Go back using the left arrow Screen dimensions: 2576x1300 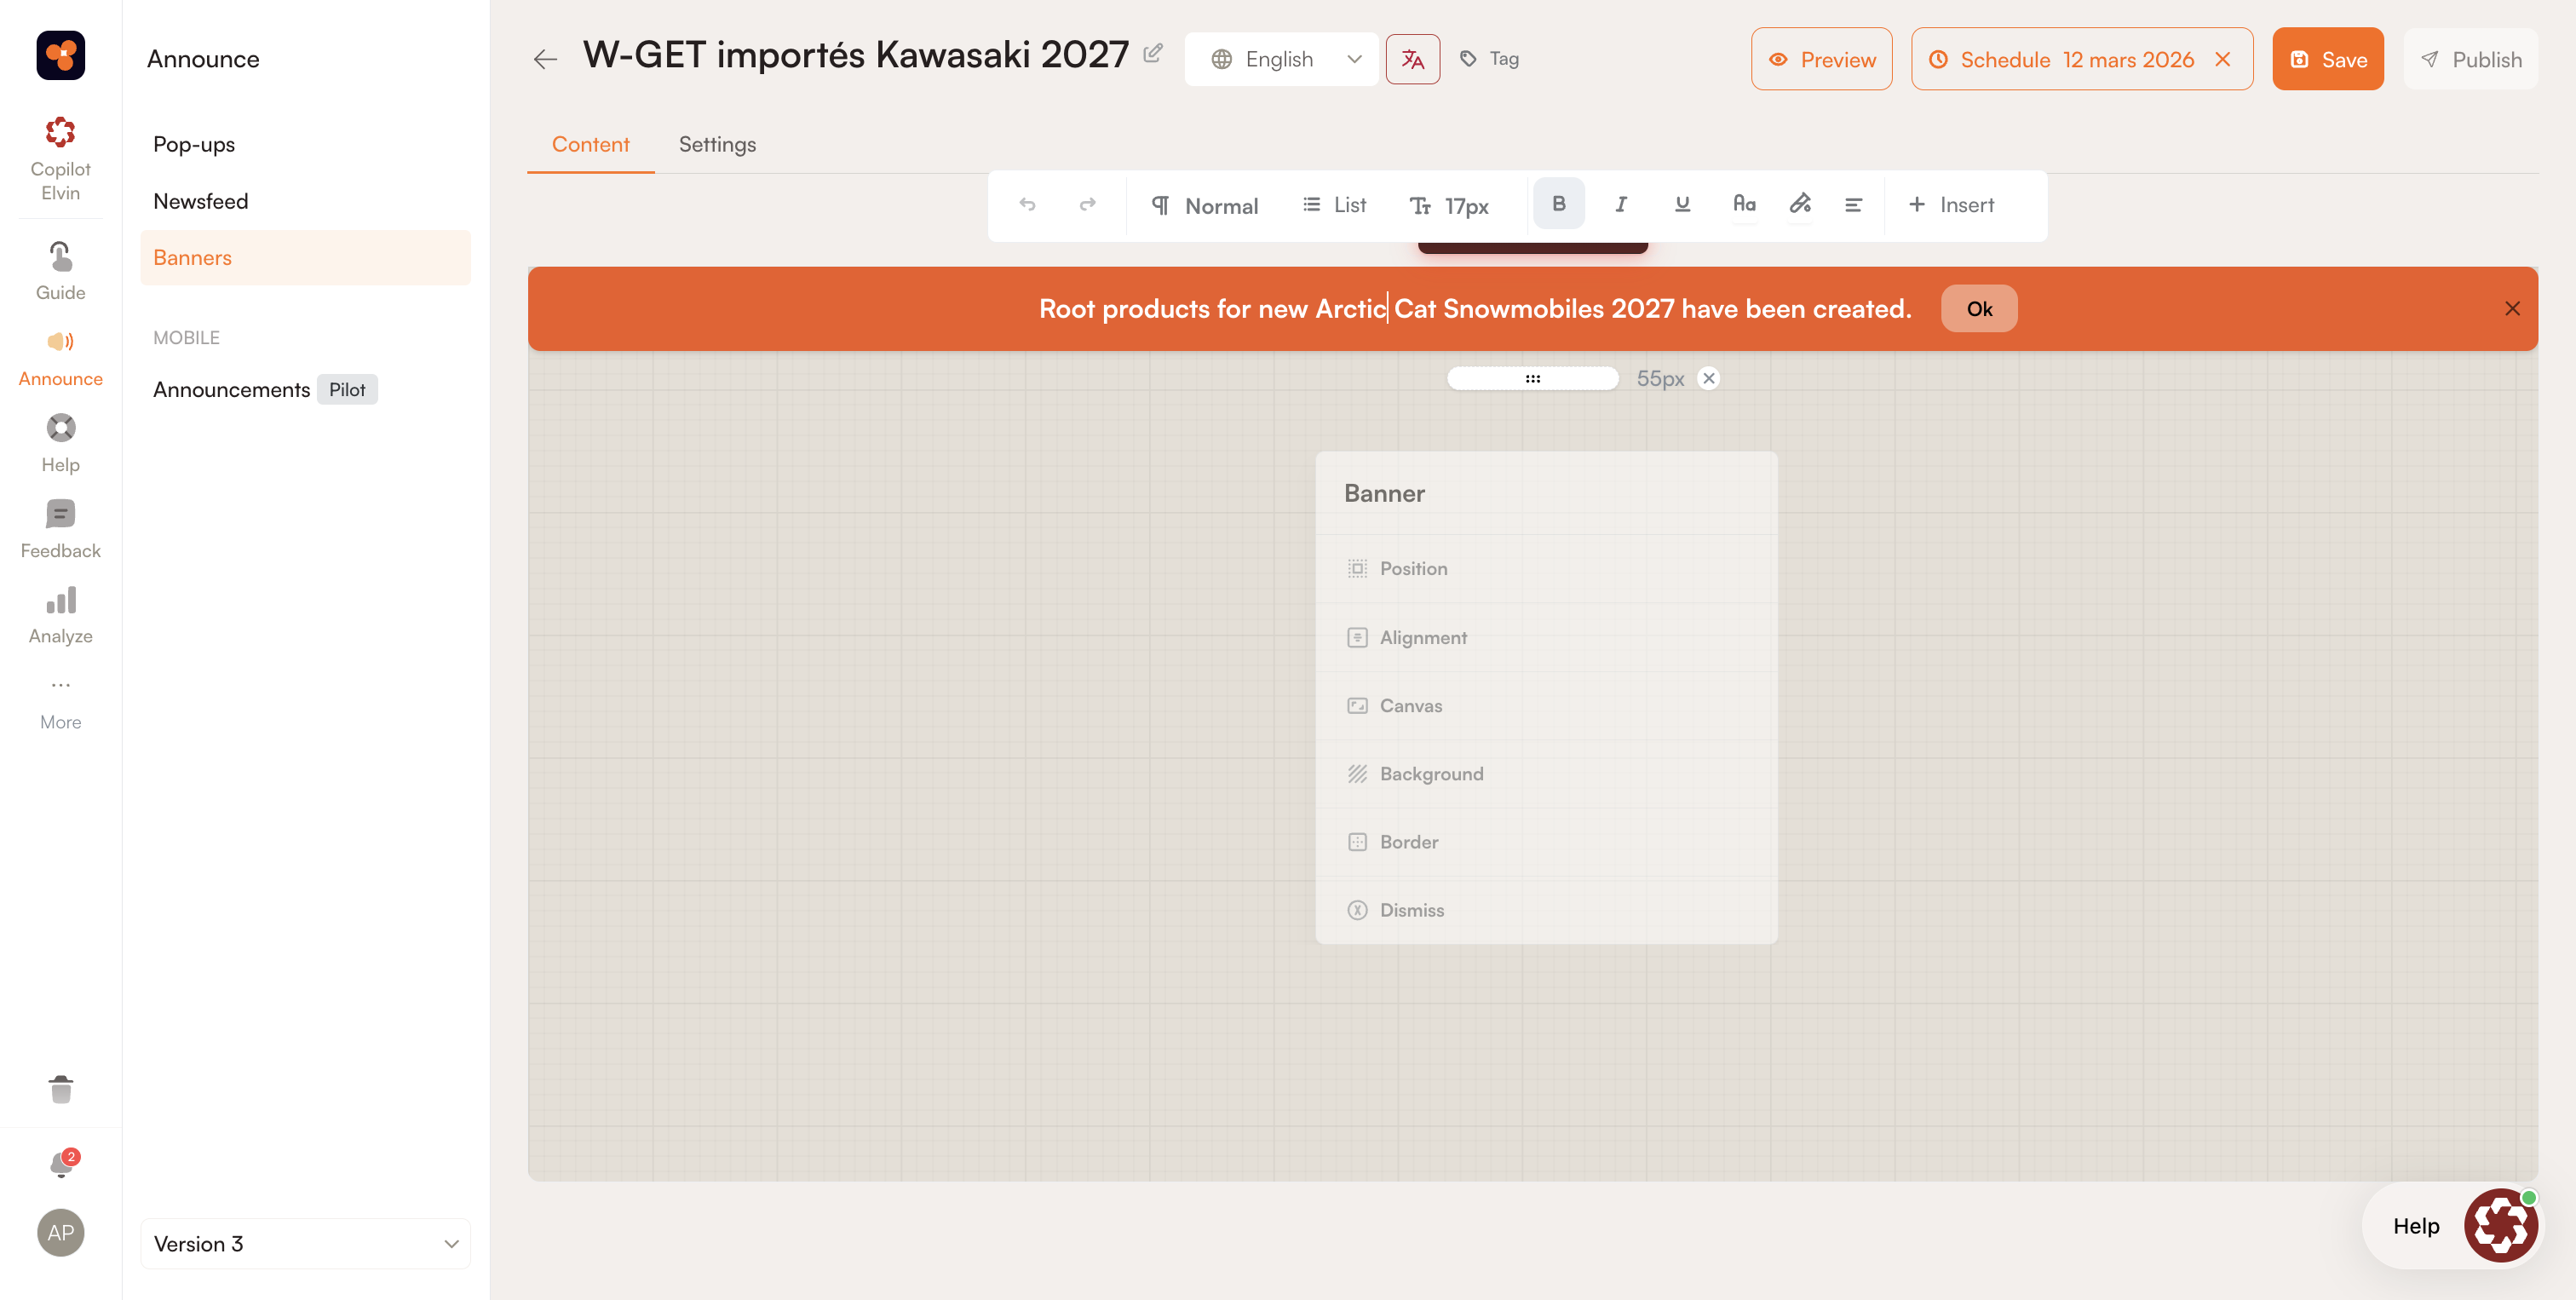pyautogui.click(x=545, y=59)
